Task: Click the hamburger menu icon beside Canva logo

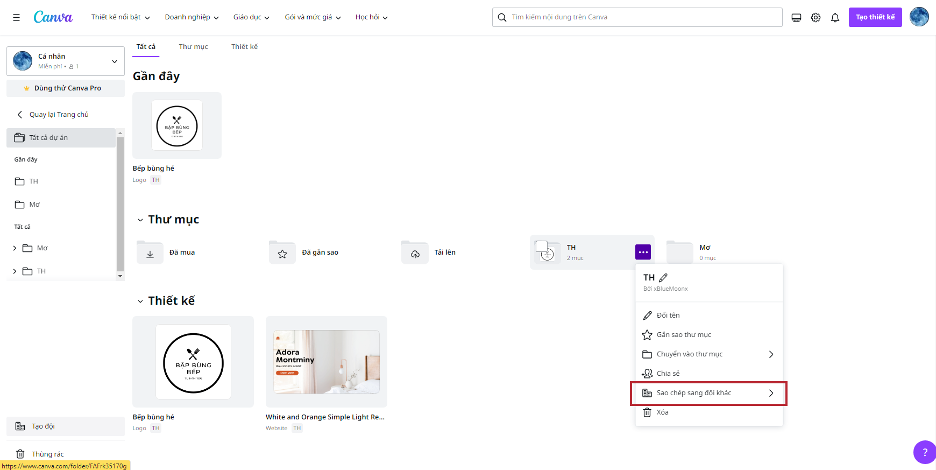Action: [16, 17]
